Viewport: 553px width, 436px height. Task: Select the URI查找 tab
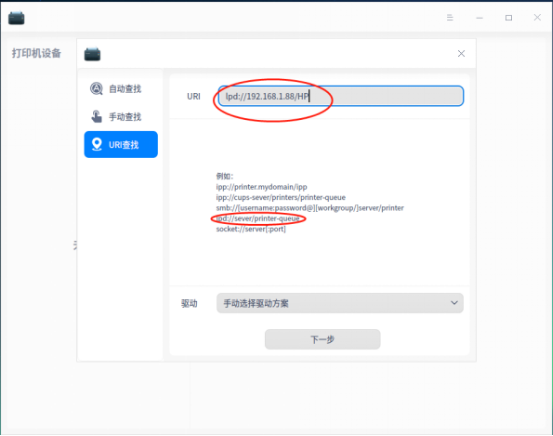[121, 144]
